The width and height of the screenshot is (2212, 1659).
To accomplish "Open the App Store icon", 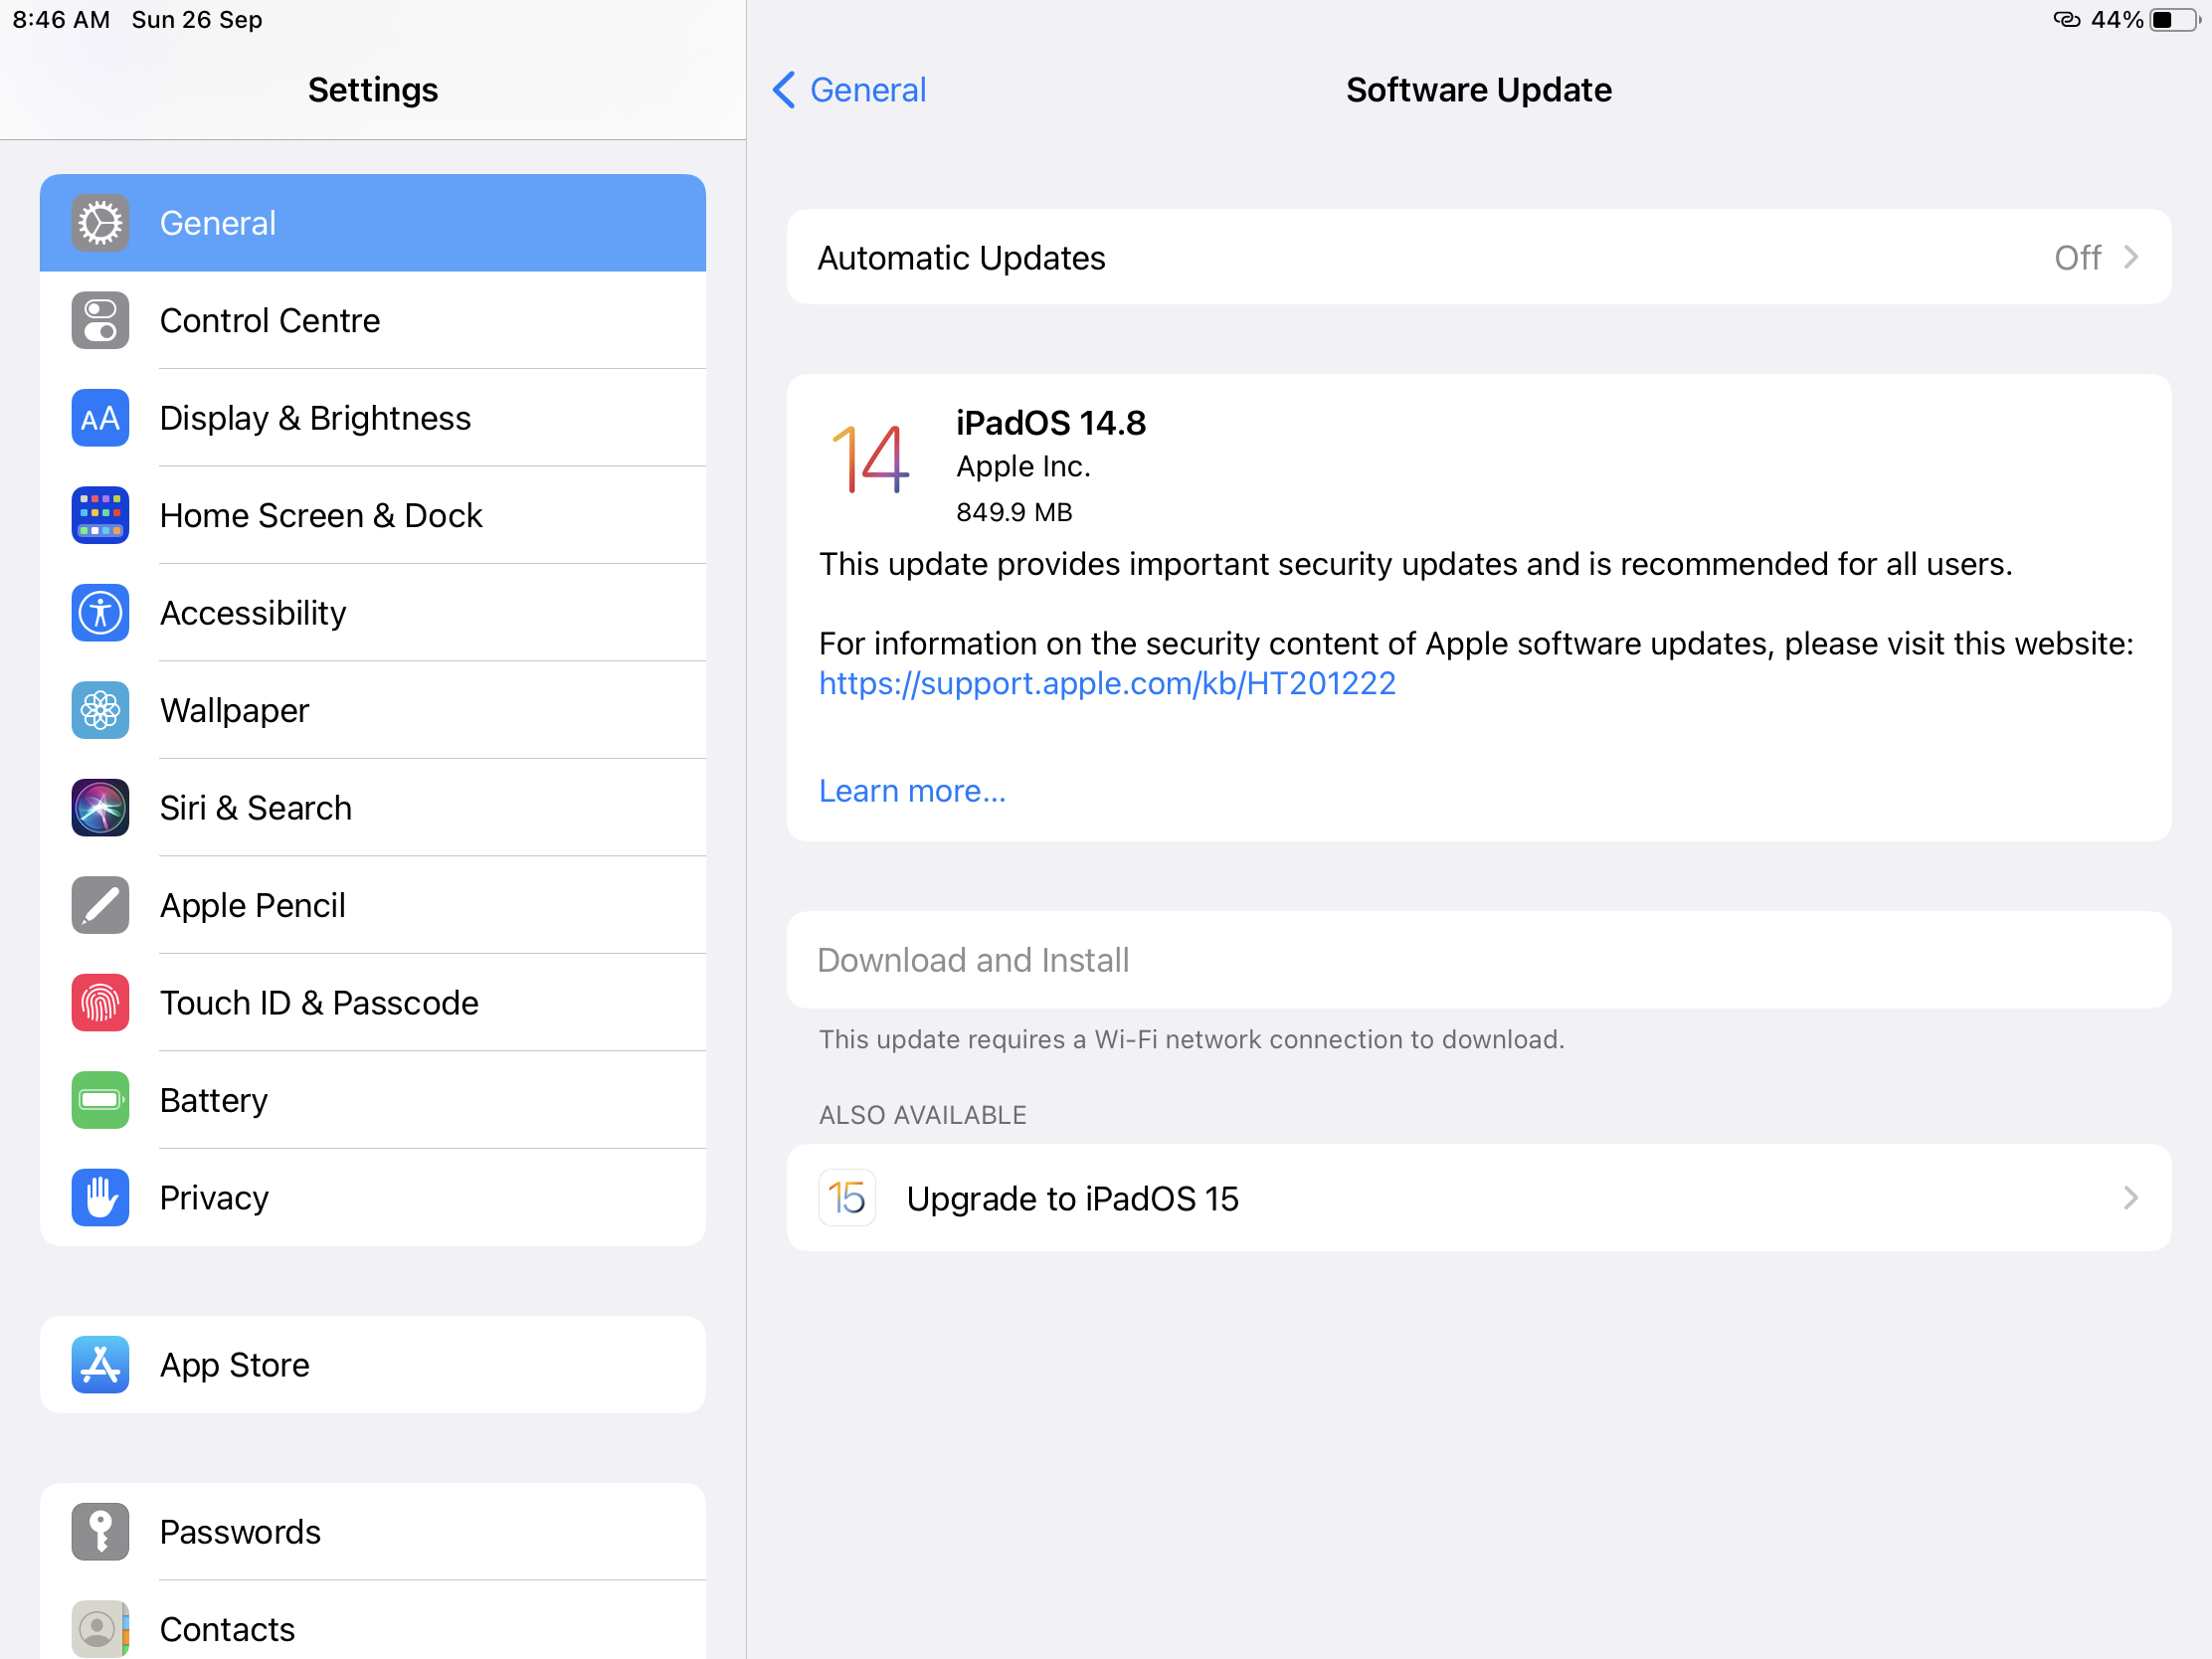I will 100,1365.
